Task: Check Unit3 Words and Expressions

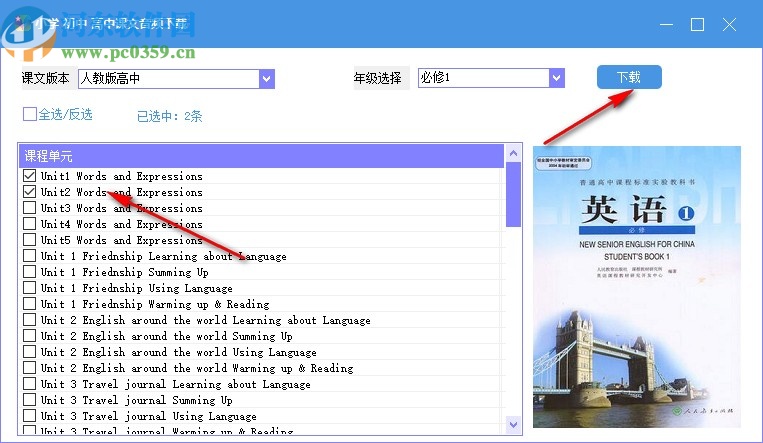Action: pyautogui.click(x=30, y=207)
